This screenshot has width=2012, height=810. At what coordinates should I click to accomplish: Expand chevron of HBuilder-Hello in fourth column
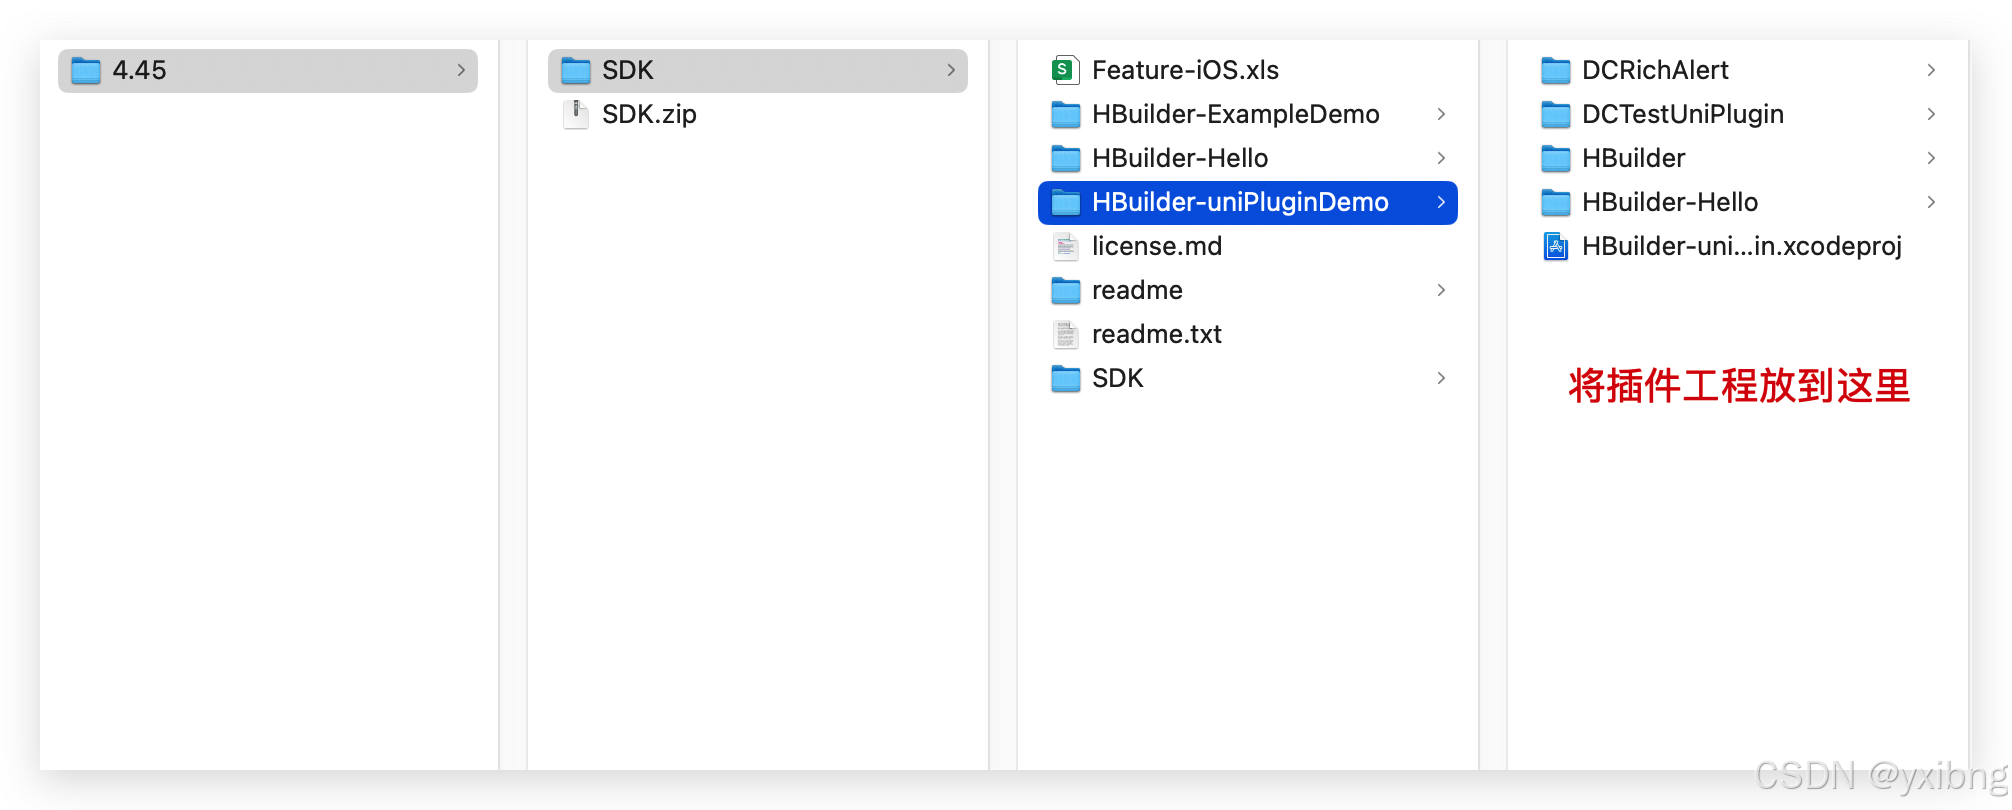pyautogui.click(x=1931, y=202)
